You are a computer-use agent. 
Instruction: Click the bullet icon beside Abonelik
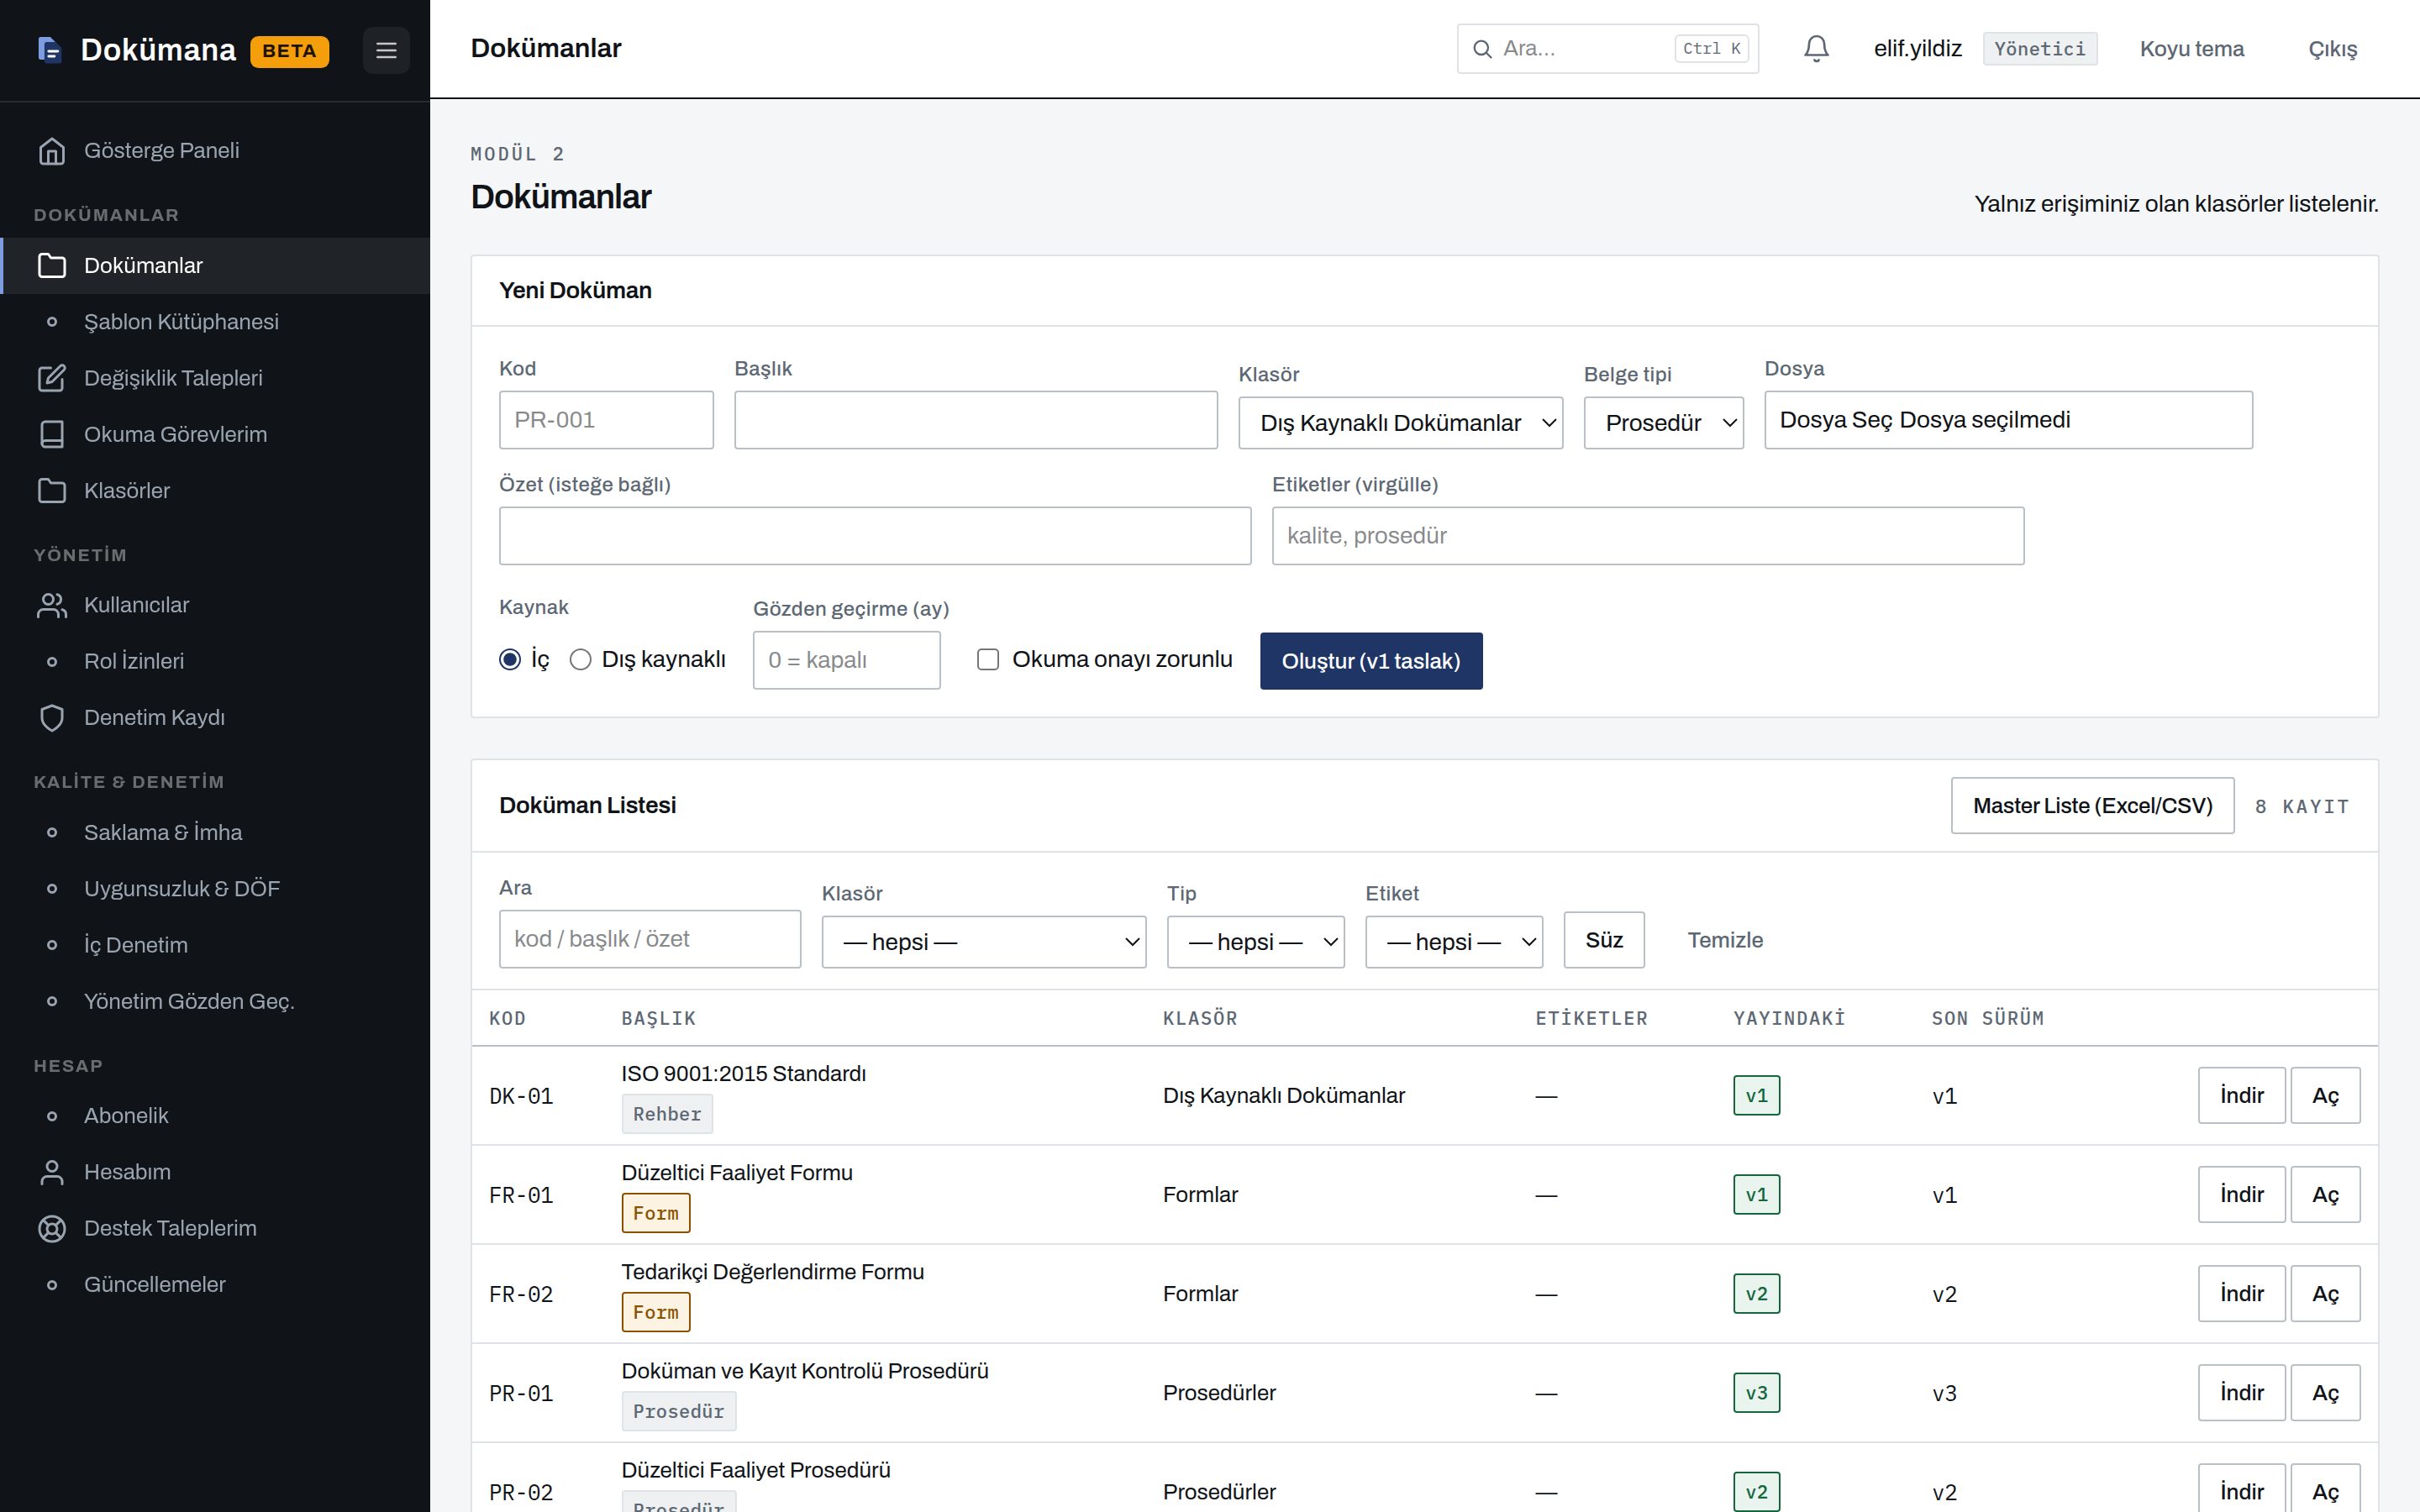(52, 1116)
